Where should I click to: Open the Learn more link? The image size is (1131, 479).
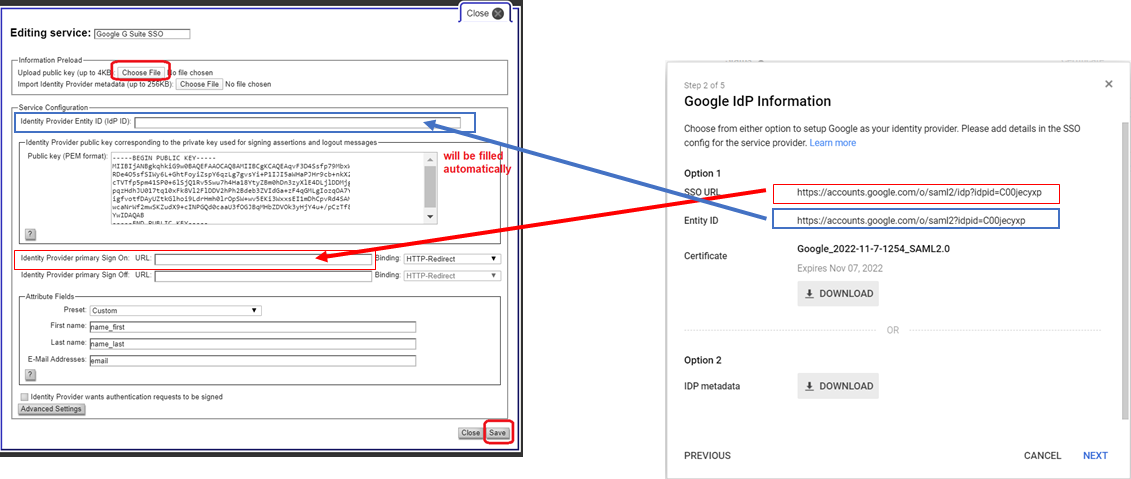click(832, 143)
